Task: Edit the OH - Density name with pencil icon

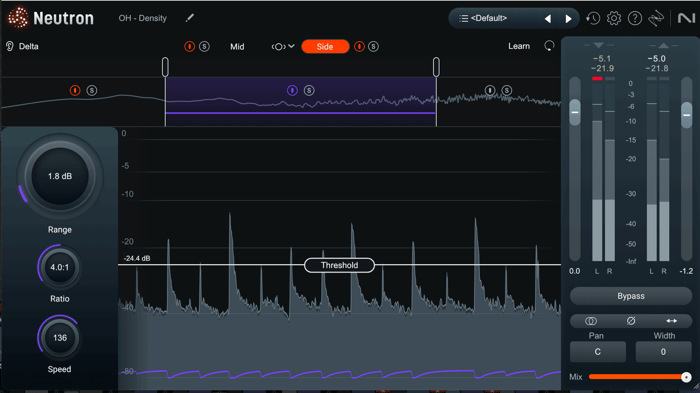Action: tap(190, 18)
